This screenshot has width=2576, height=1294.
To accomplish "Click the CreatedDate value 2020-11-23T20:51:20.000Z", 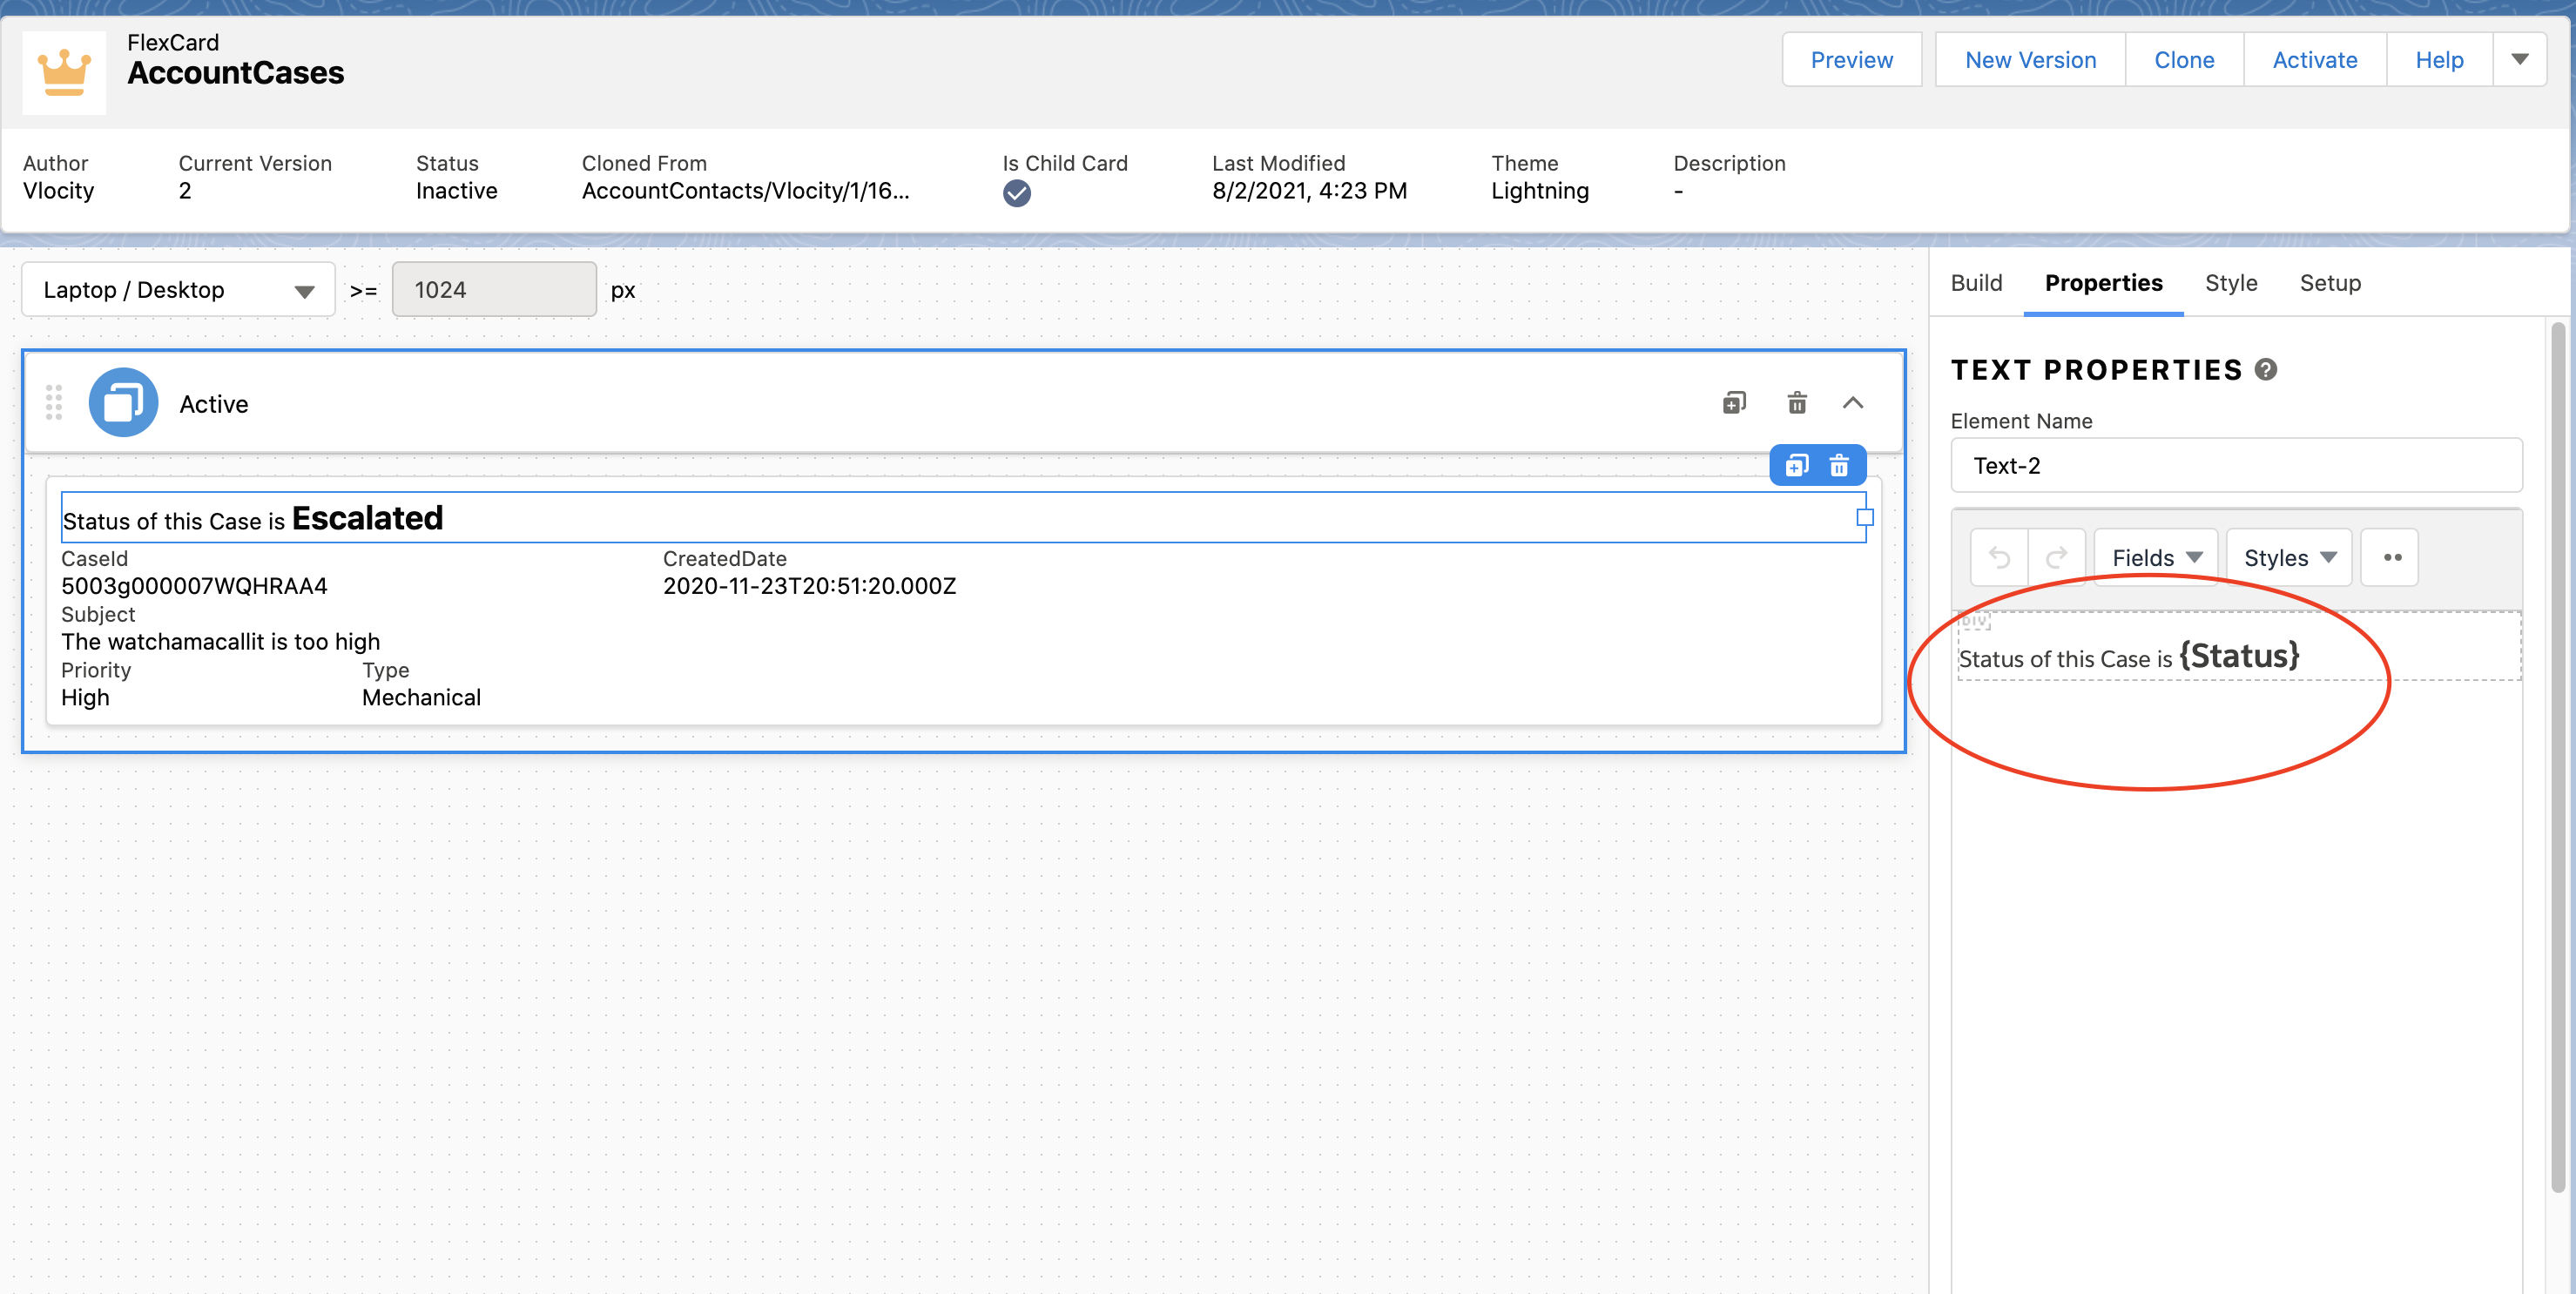I will tap(809, 586).
